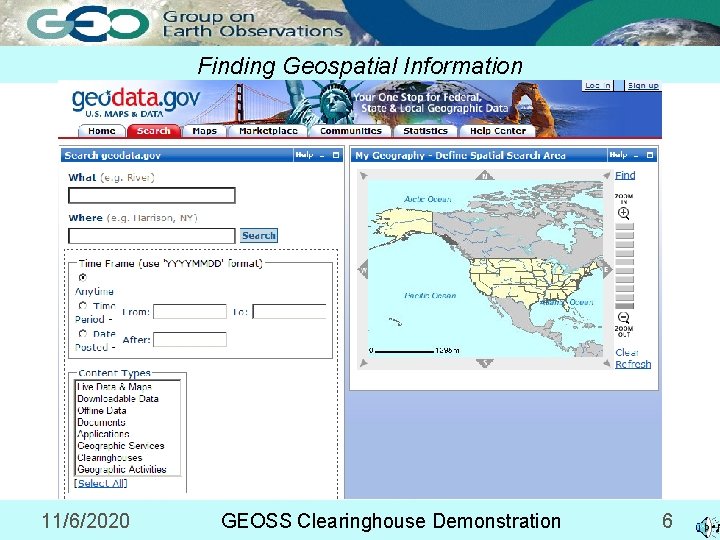Click the To date field
Image resolution: width=720 pixels, height=540 pixels.
point(289,312)
